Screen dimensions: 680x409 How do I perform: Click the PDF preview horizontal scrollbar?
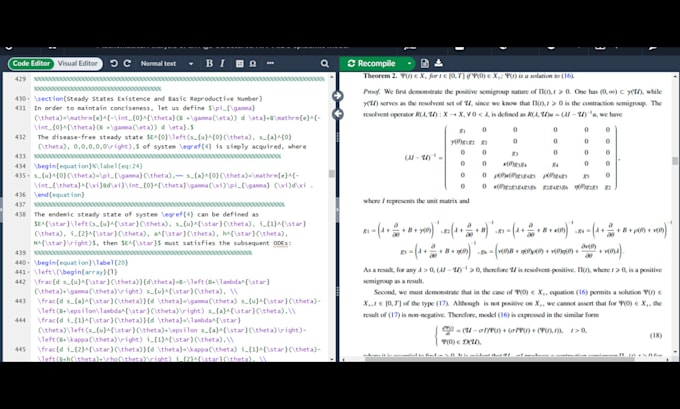point(499,359)
